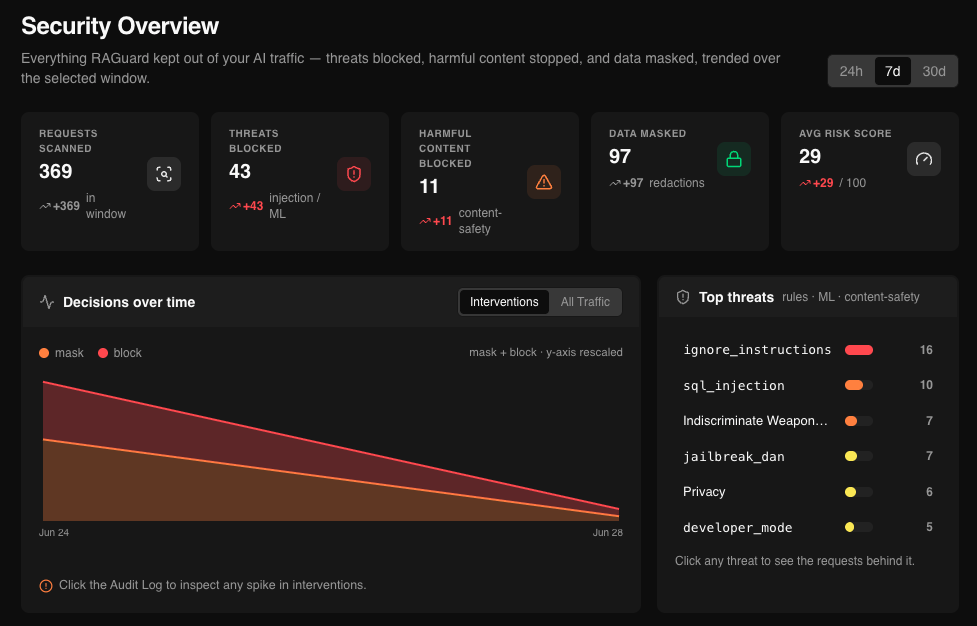Click the Jun 24 axis label
Image resolution: width=977 pixels, height=626 pixels.
[x=54, y=533]
